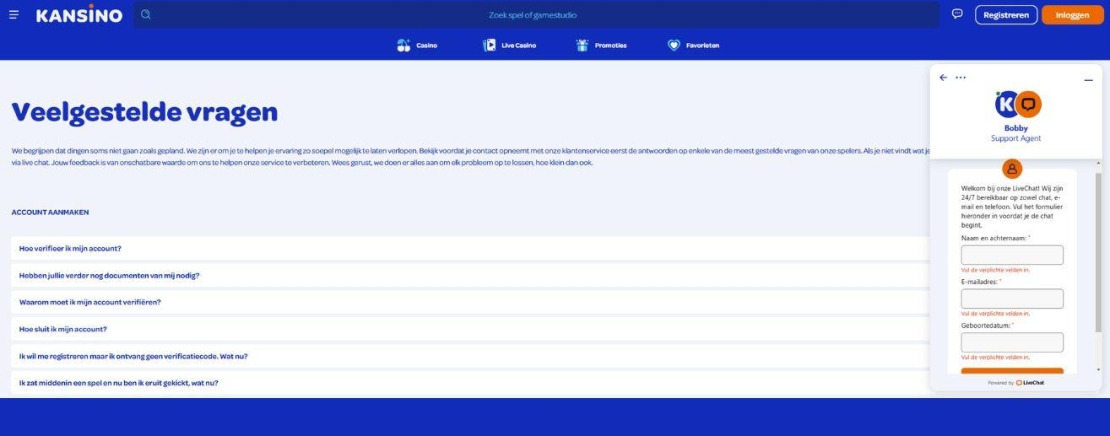Image resolution: width=1110 pixels, height=436 pixels.
Task: Focus the E-mailadres field in chat form
Action: tap(1012, 299)
